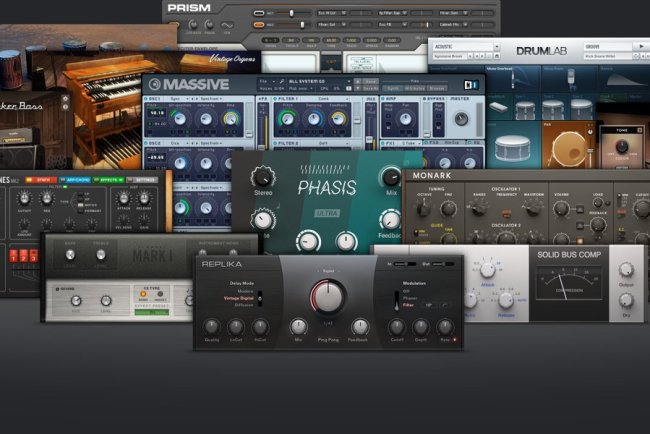Toggle the Massive OSC1 enable LED
The height and width of the screenshot is (434, 650).
(146, 99)
